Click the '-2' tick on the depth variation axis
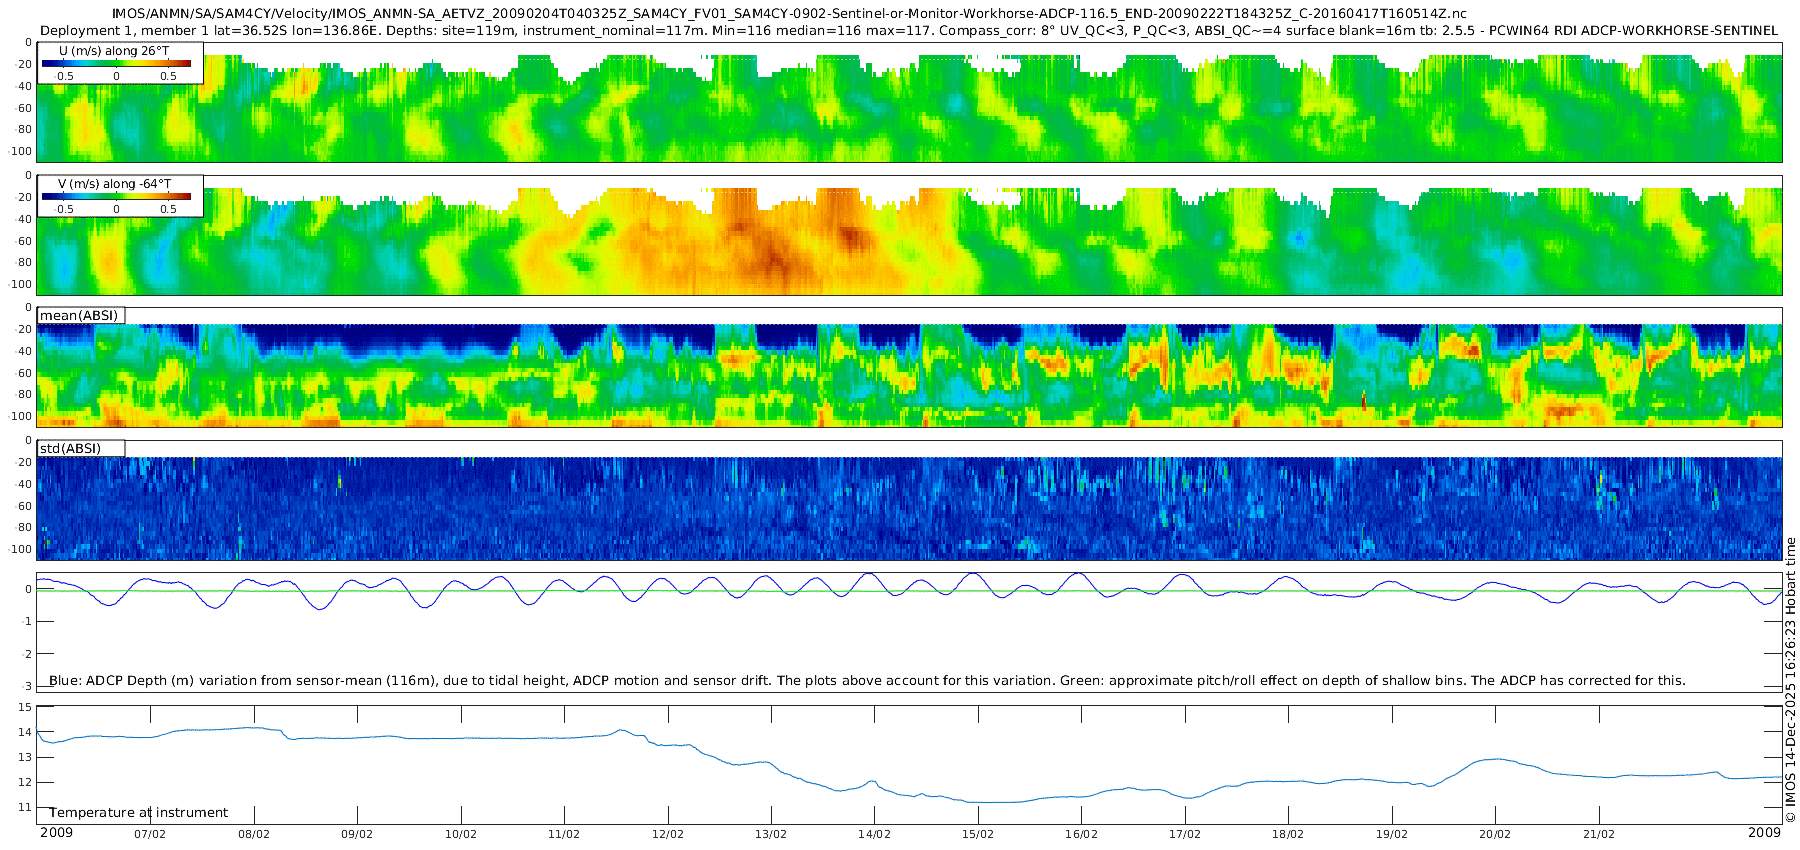This screenshot has height=850, width=1800. [x=27, y=654]
